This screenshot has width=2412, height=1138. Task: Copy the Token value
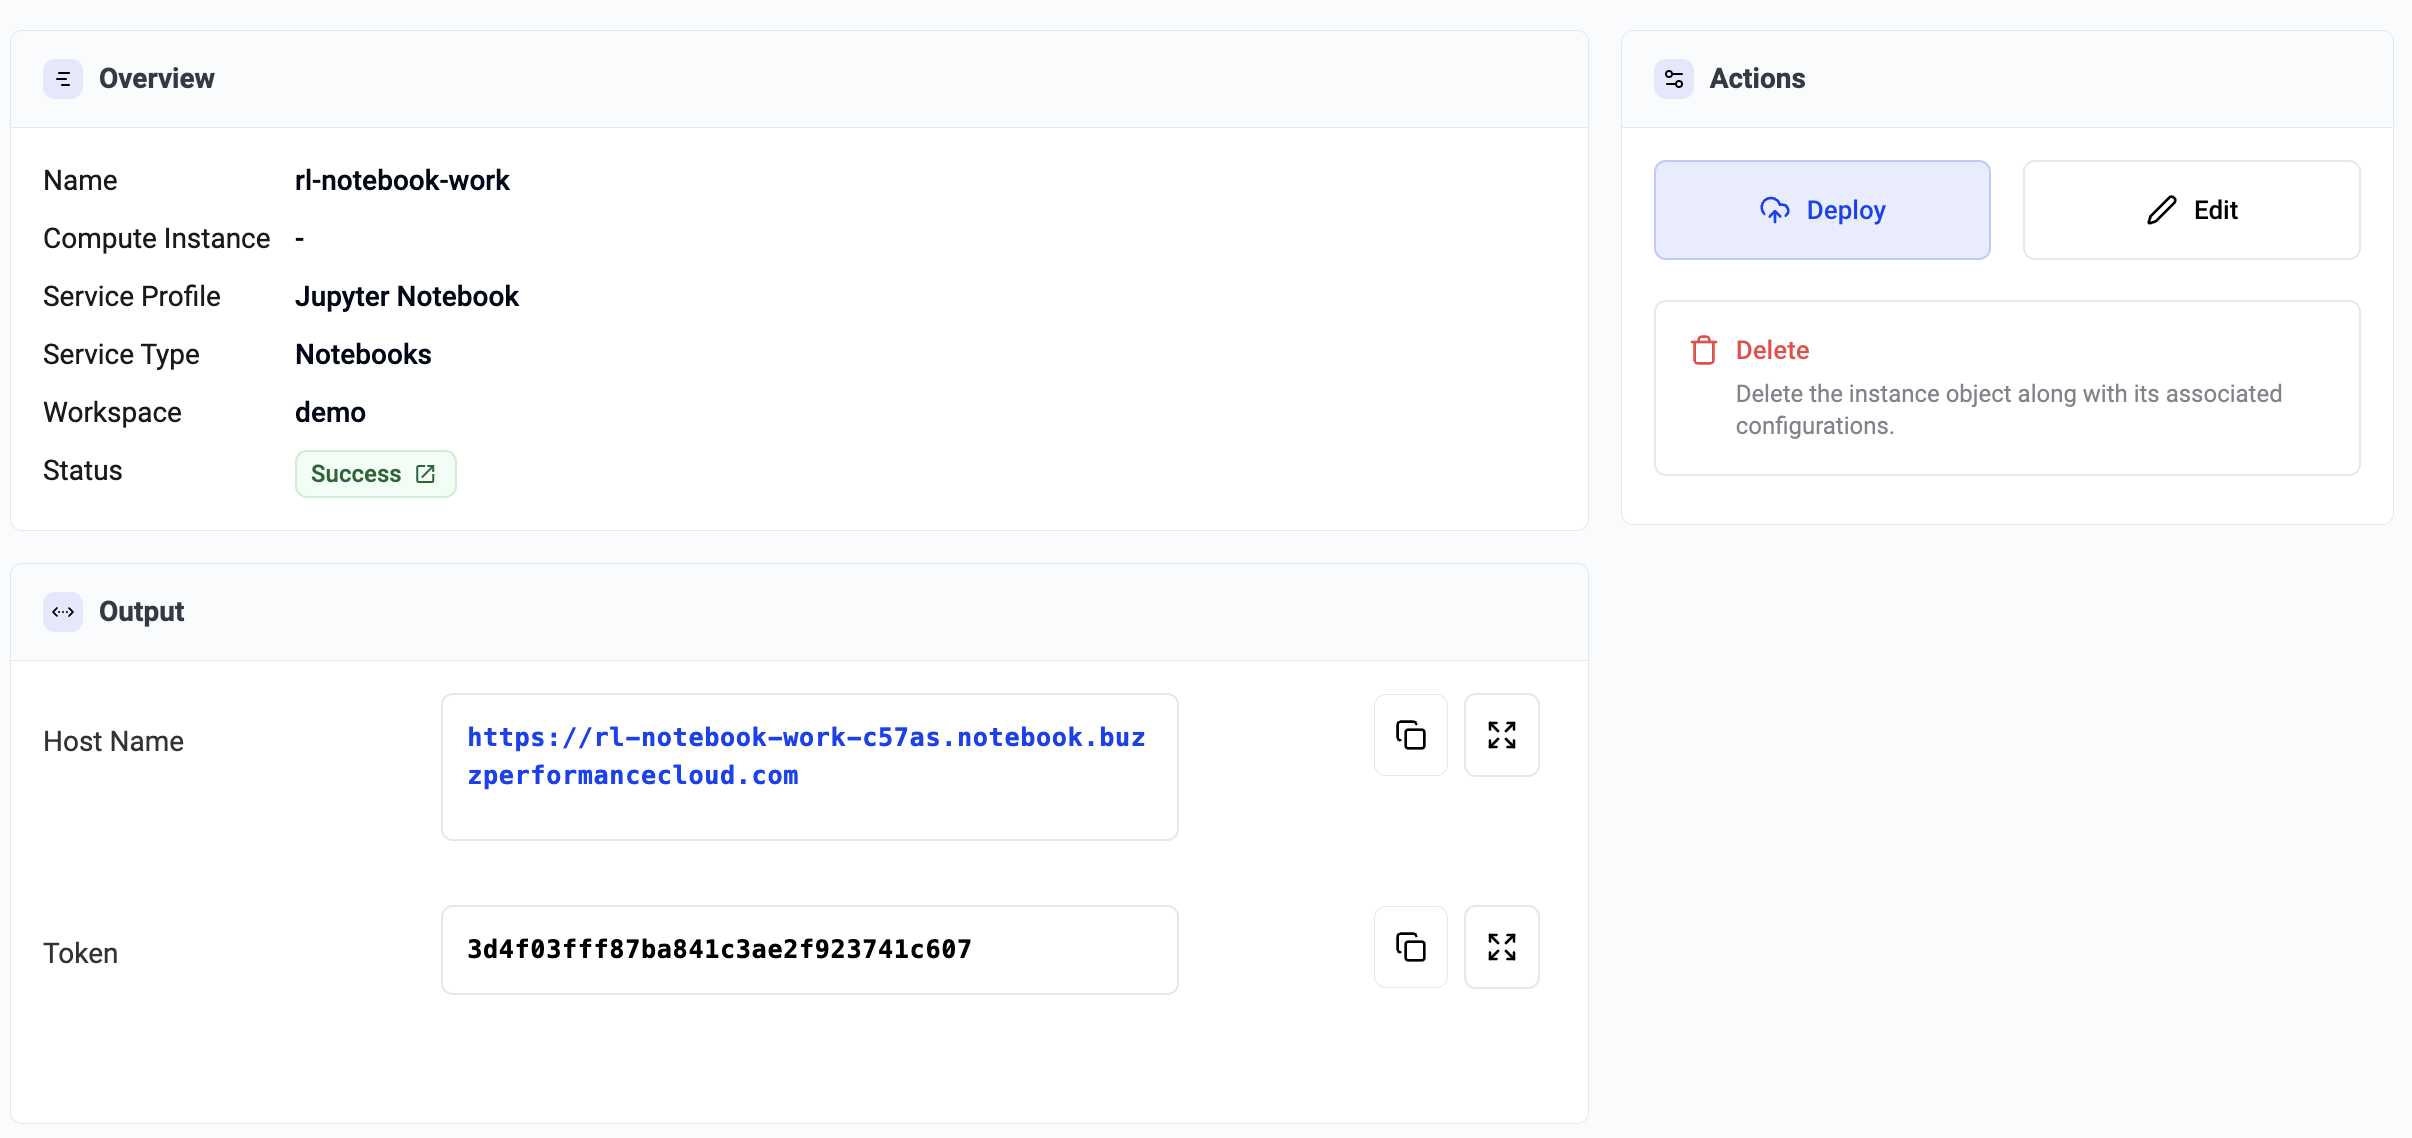click(1410, 947)
